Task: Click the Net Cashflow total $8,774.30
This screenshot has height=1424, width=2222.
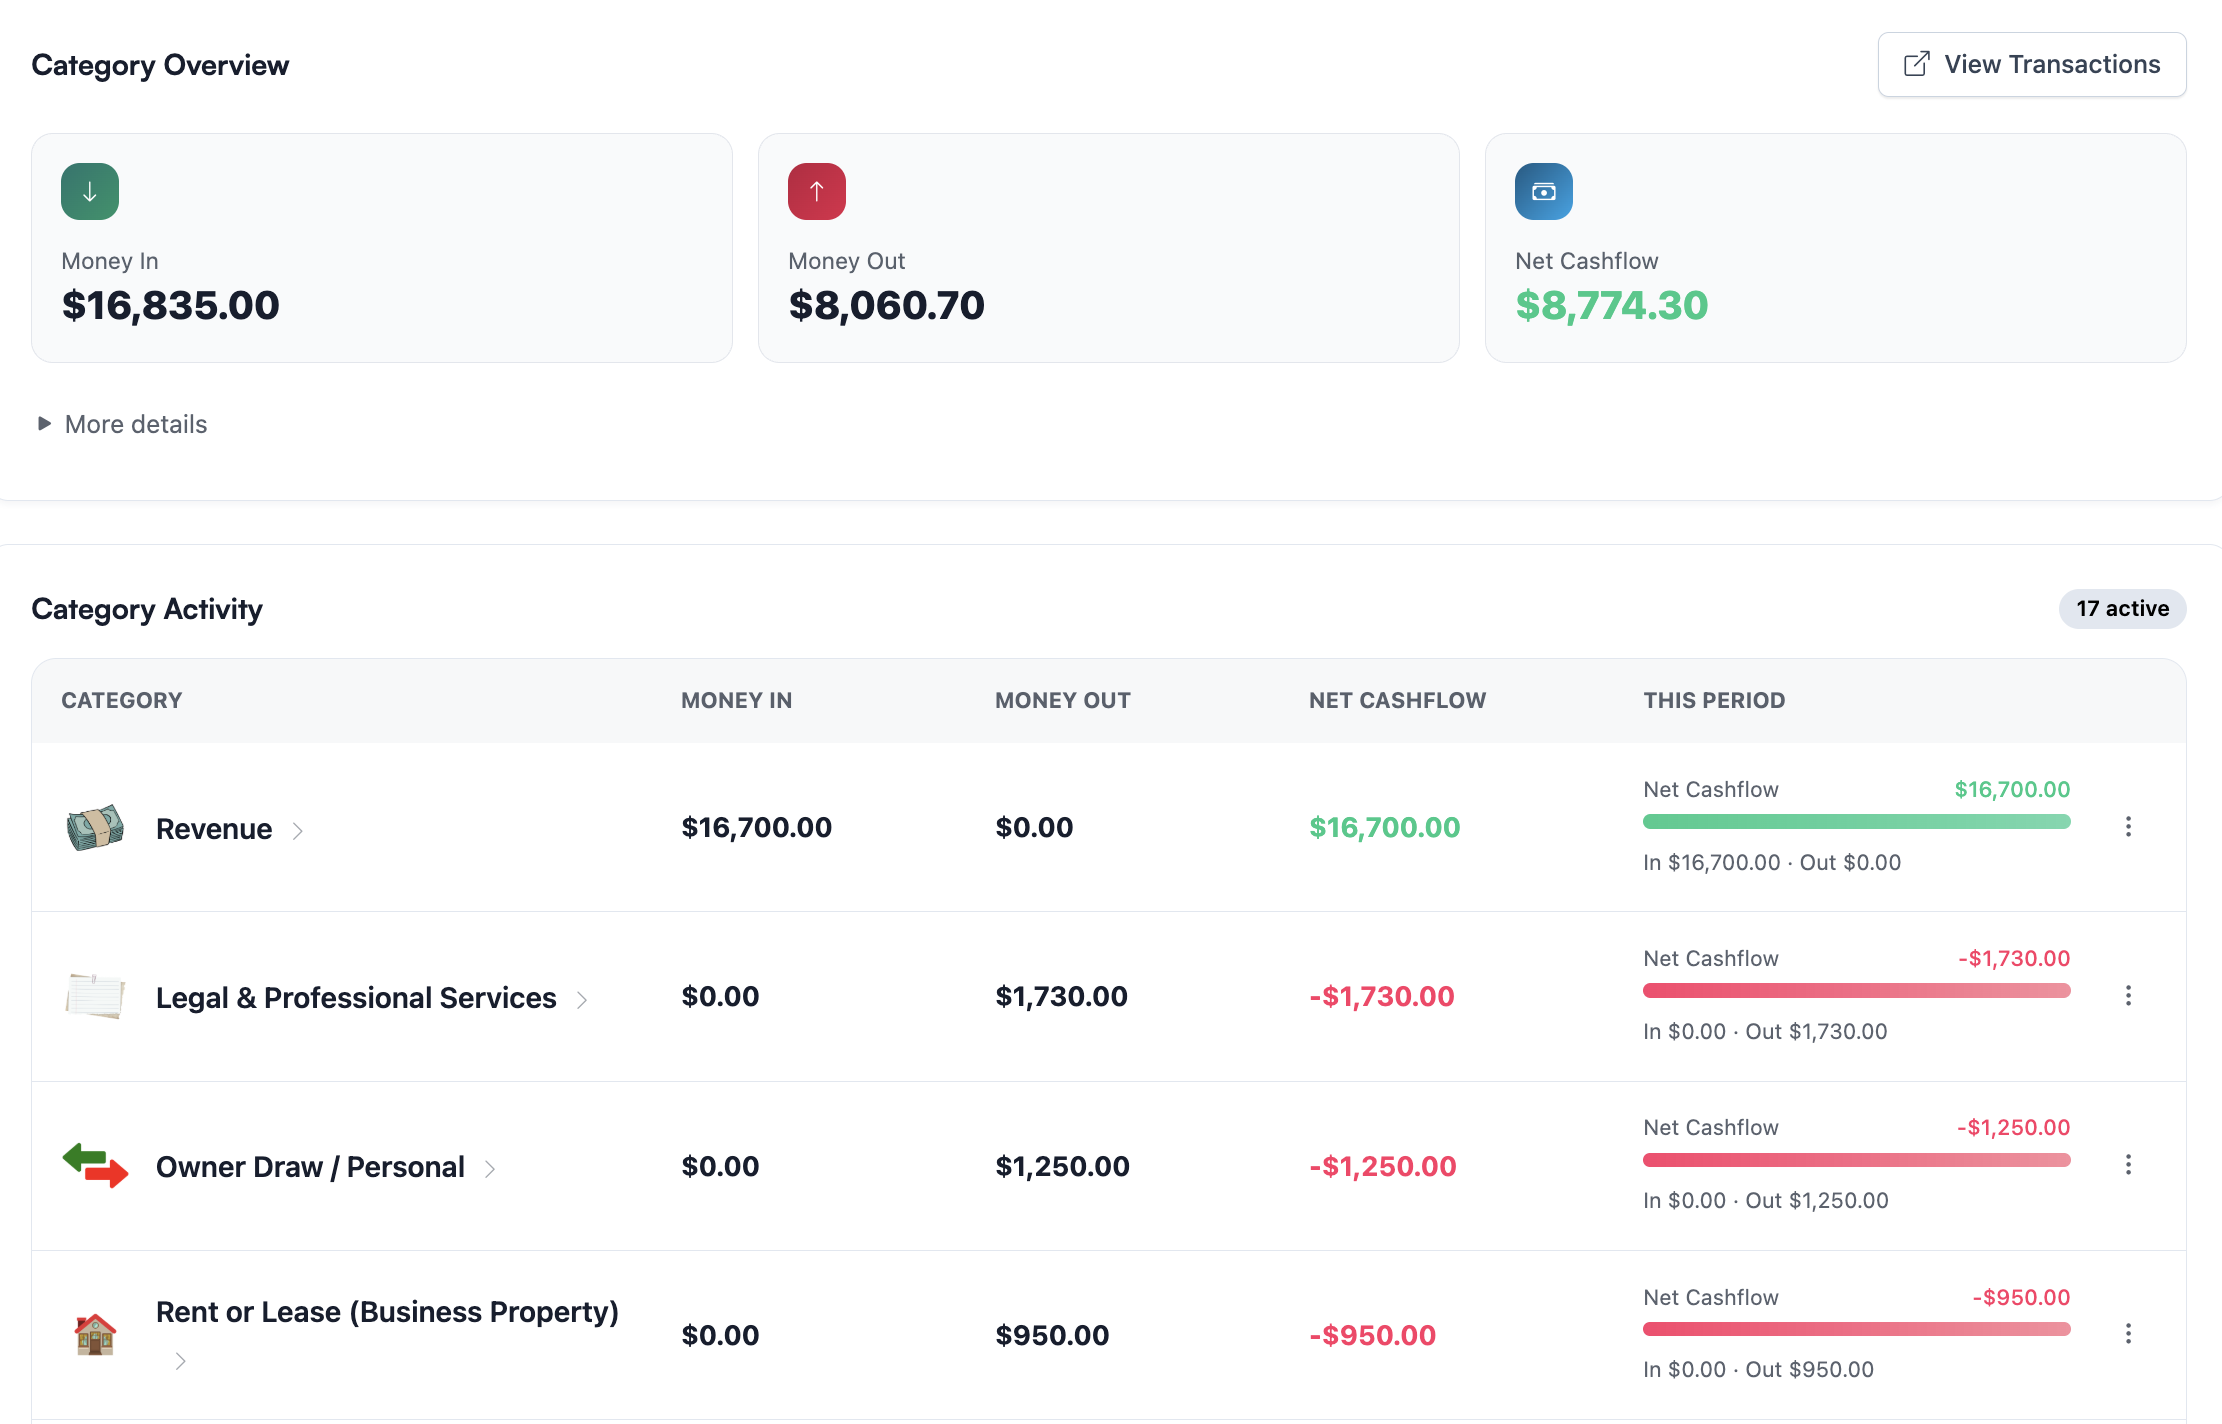Action: click(x=1612, y=306)
